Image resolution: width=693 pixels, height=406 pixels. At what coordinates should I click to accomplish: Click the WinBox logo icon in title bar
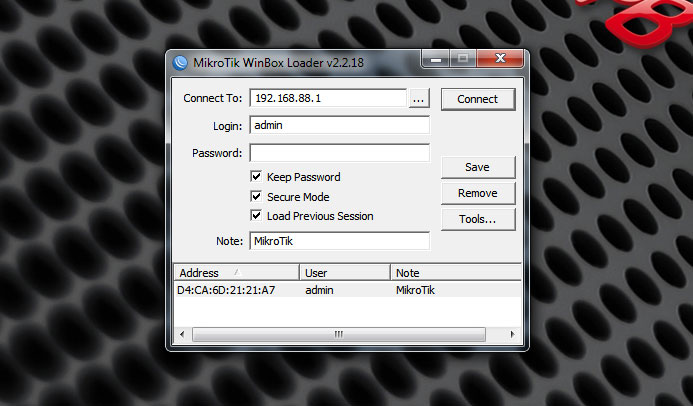181,62
